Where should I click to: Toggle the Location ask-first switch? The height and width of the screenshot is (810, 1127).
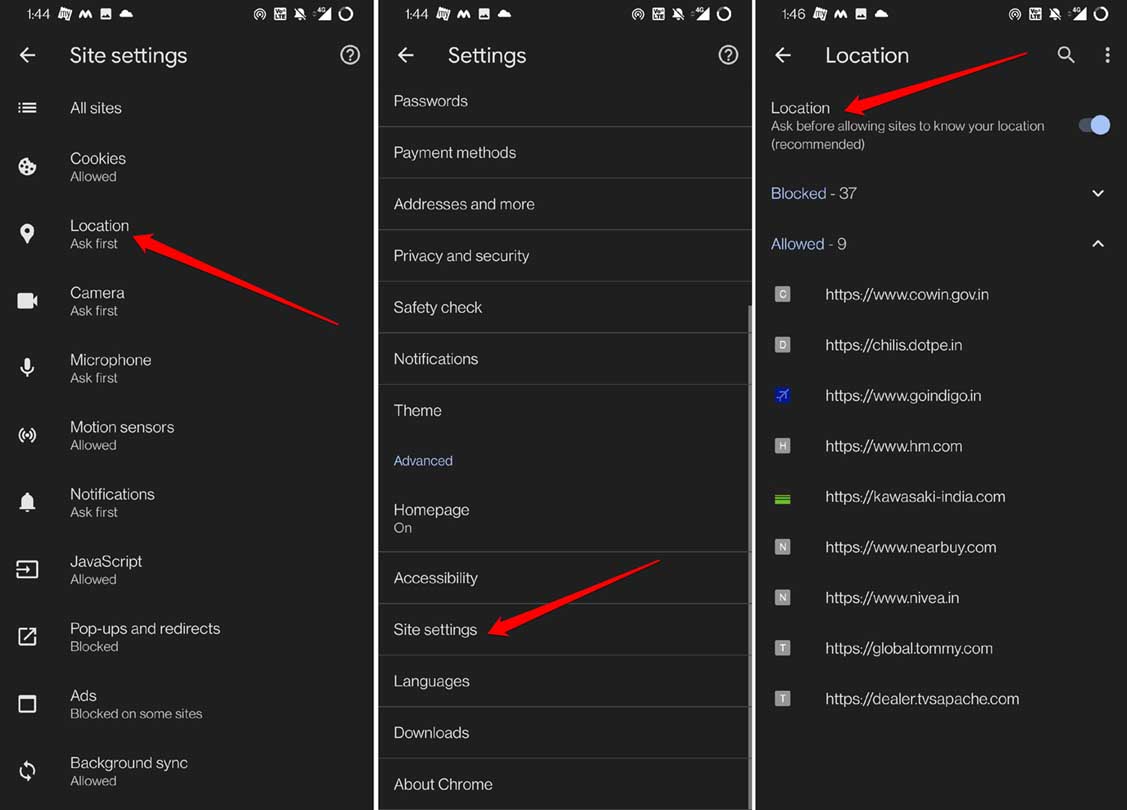pos(1094,125)
